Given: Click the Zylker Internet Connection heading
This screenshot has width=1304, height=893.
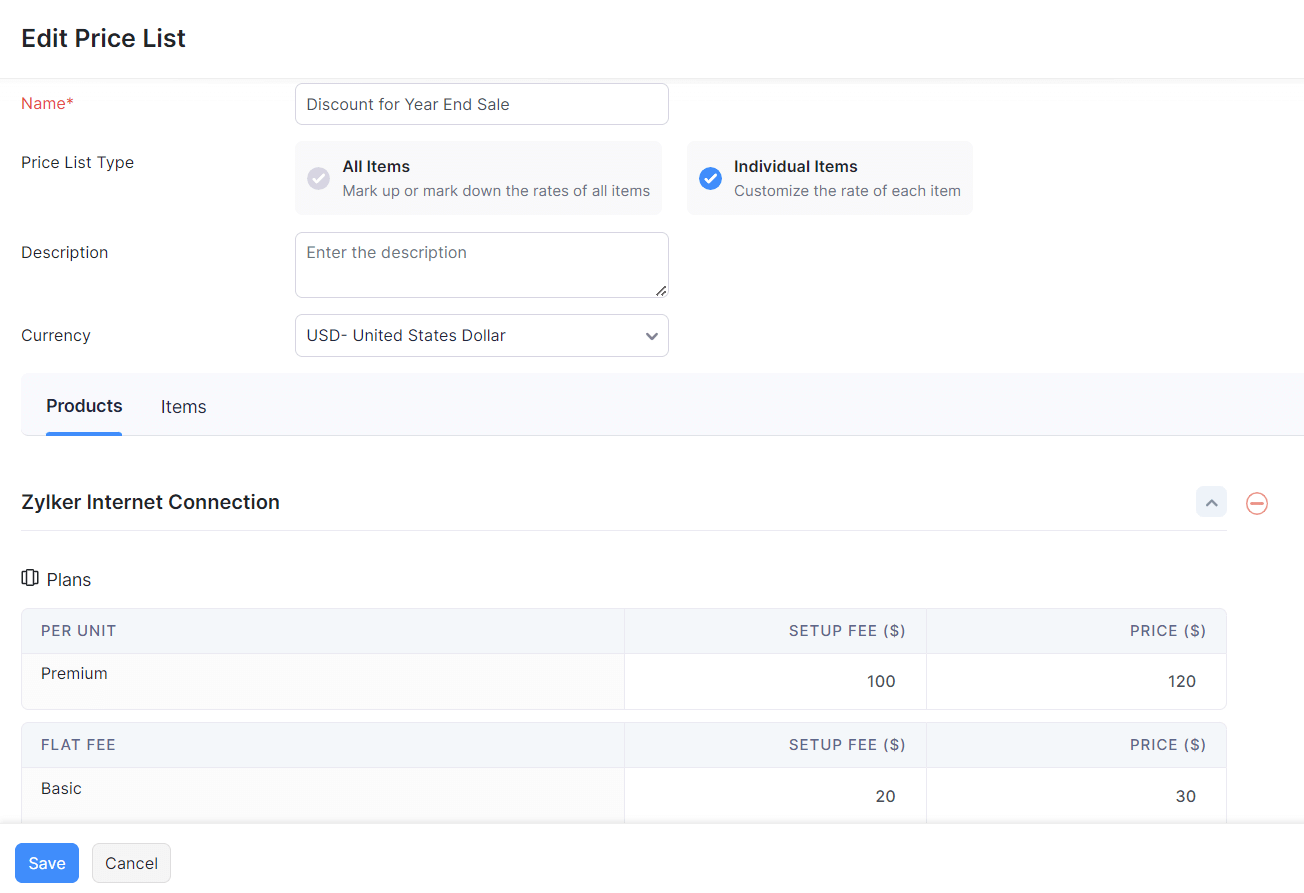Looking at the screenshot, I should pyautogui.click(x=150, y=502).
